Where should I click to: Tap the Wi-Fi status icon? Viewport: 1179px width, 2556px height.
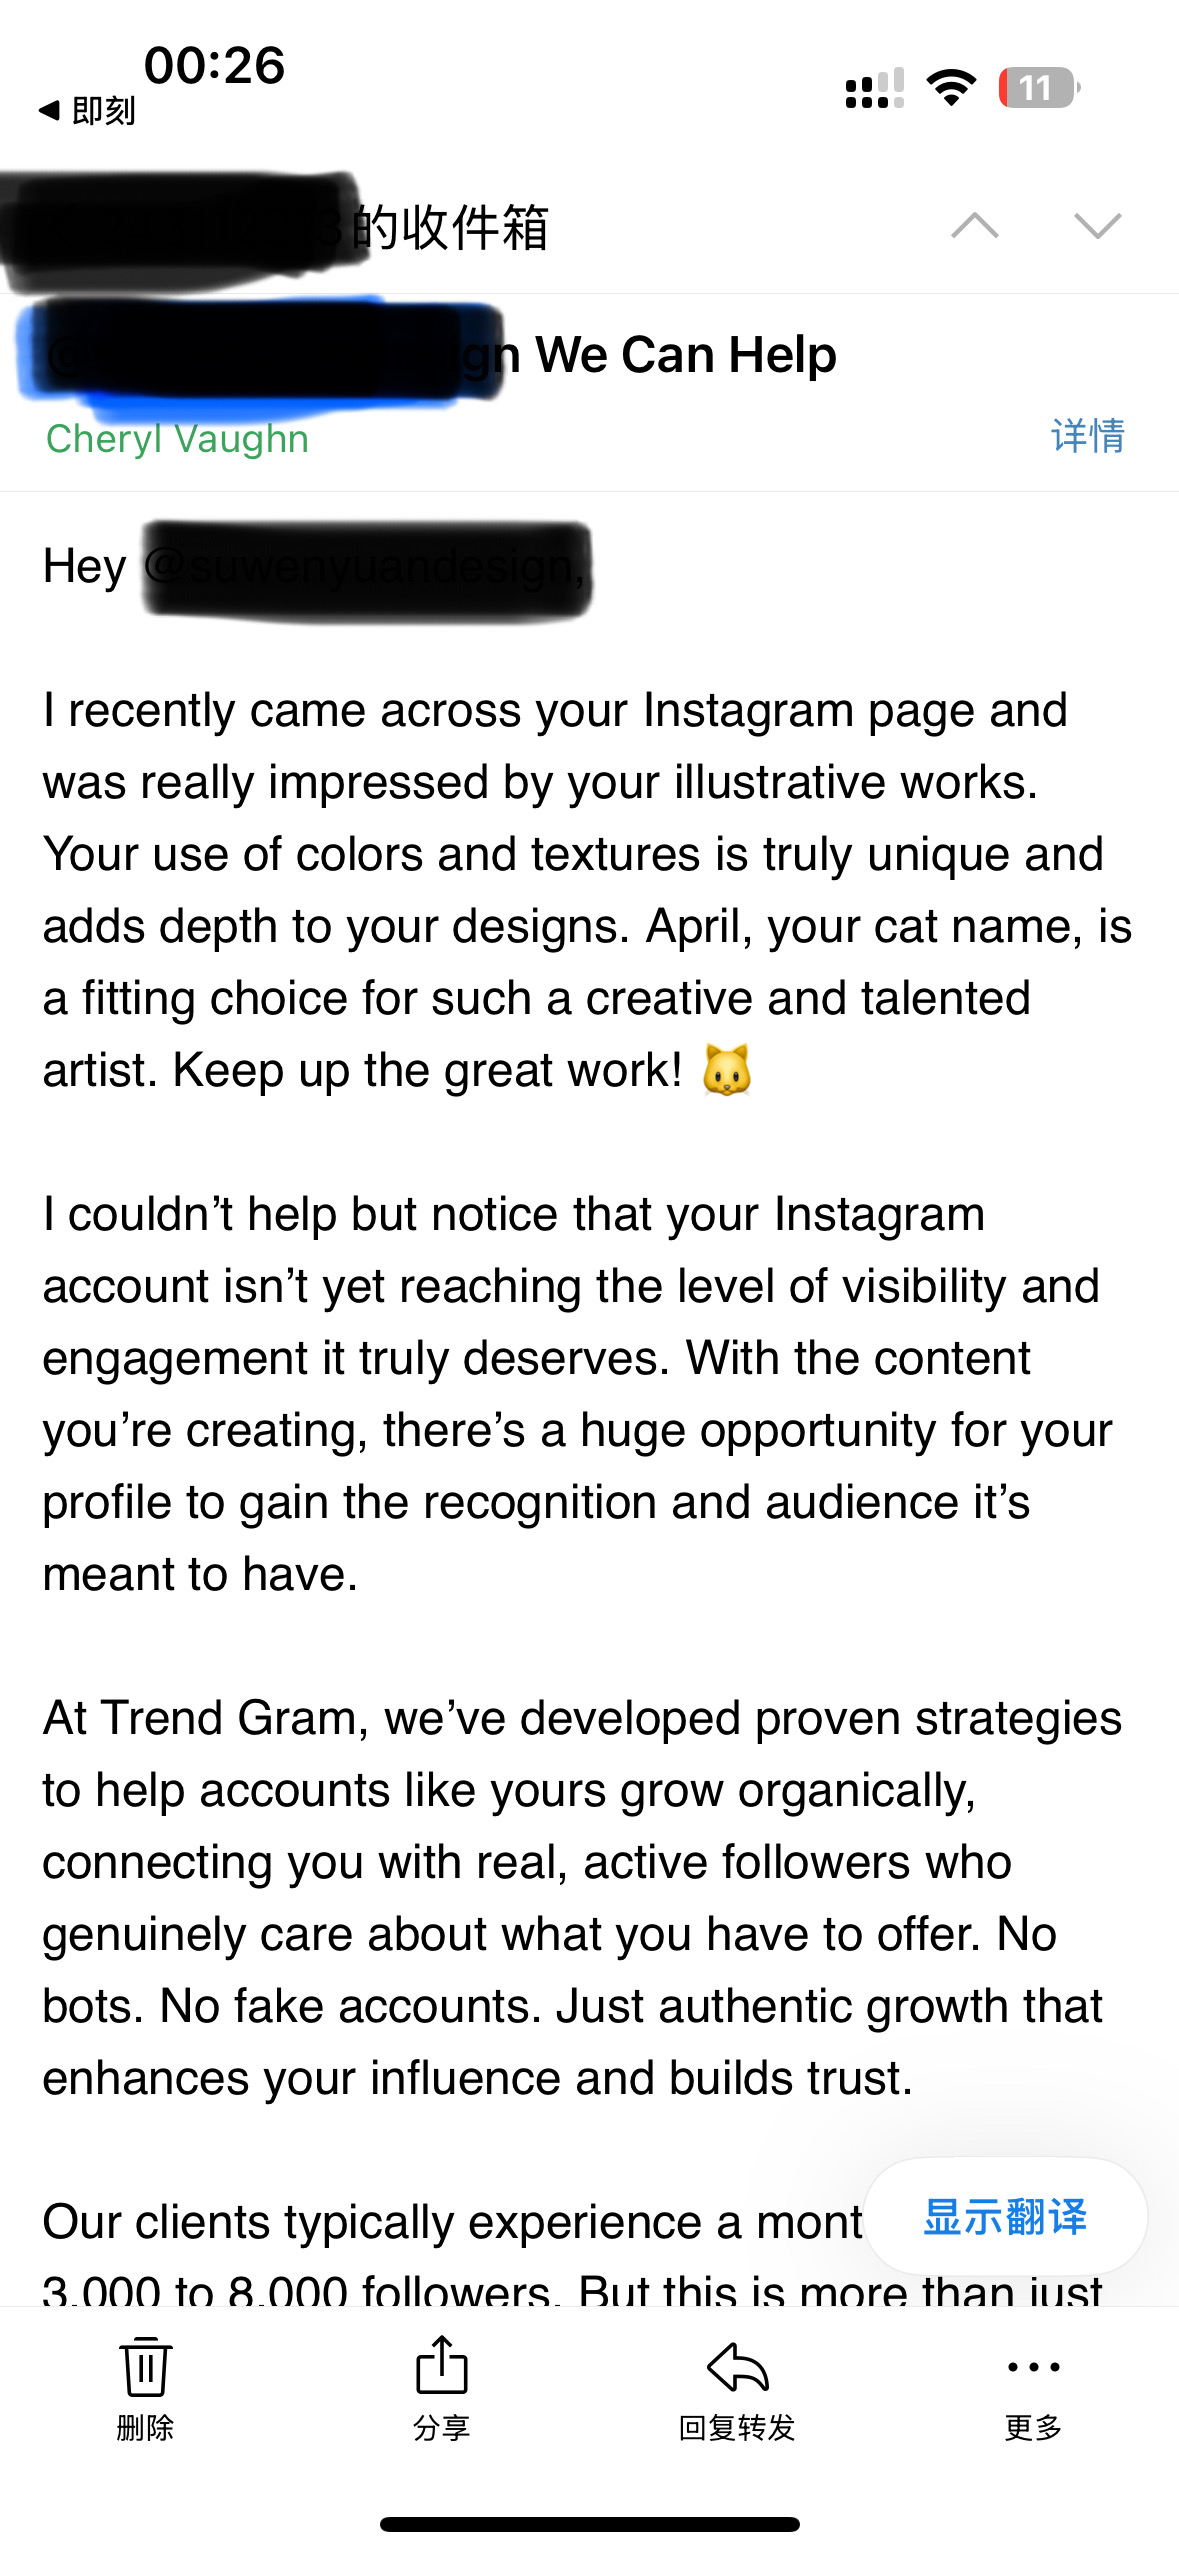pos(951,88)
